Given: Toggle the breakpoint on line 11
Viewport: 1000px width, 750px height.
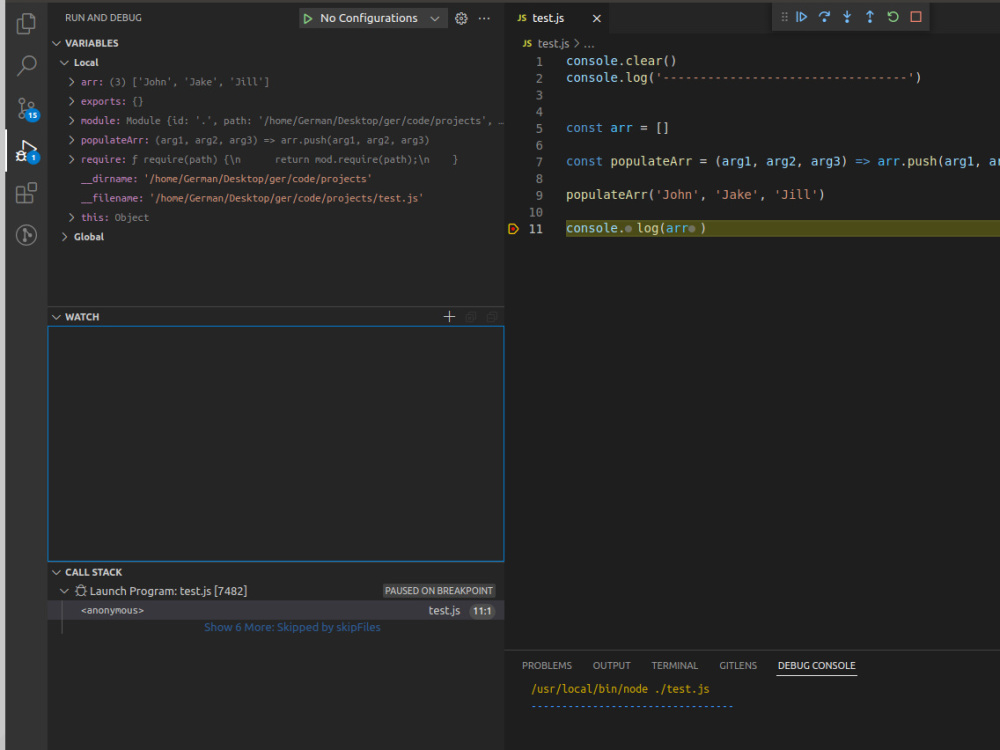Looking at the screenshot, I should click(x=513, y=228).
